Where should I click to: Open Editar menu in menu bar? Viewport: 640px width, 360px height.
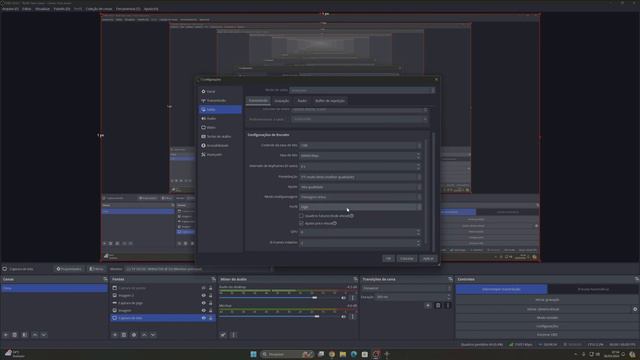[x=27, y=9]
